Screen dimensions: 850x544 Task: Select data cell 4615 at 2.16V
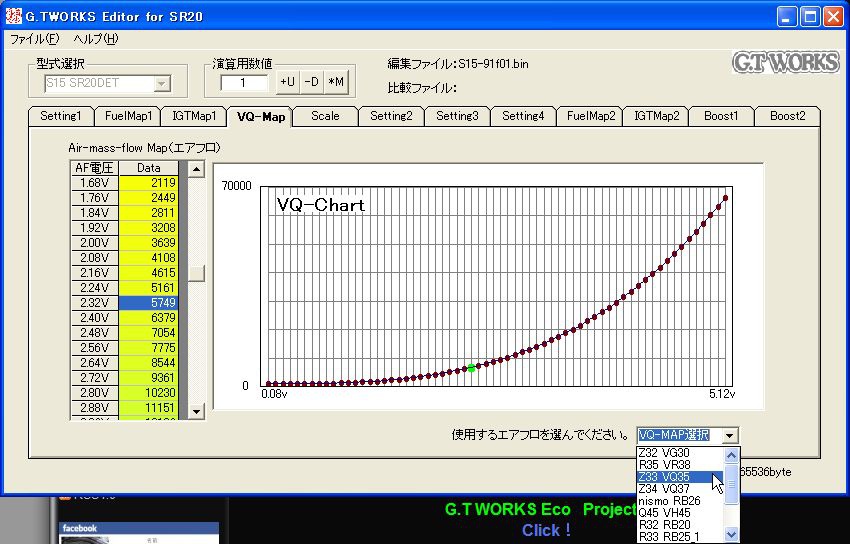(x=148, y=273)
